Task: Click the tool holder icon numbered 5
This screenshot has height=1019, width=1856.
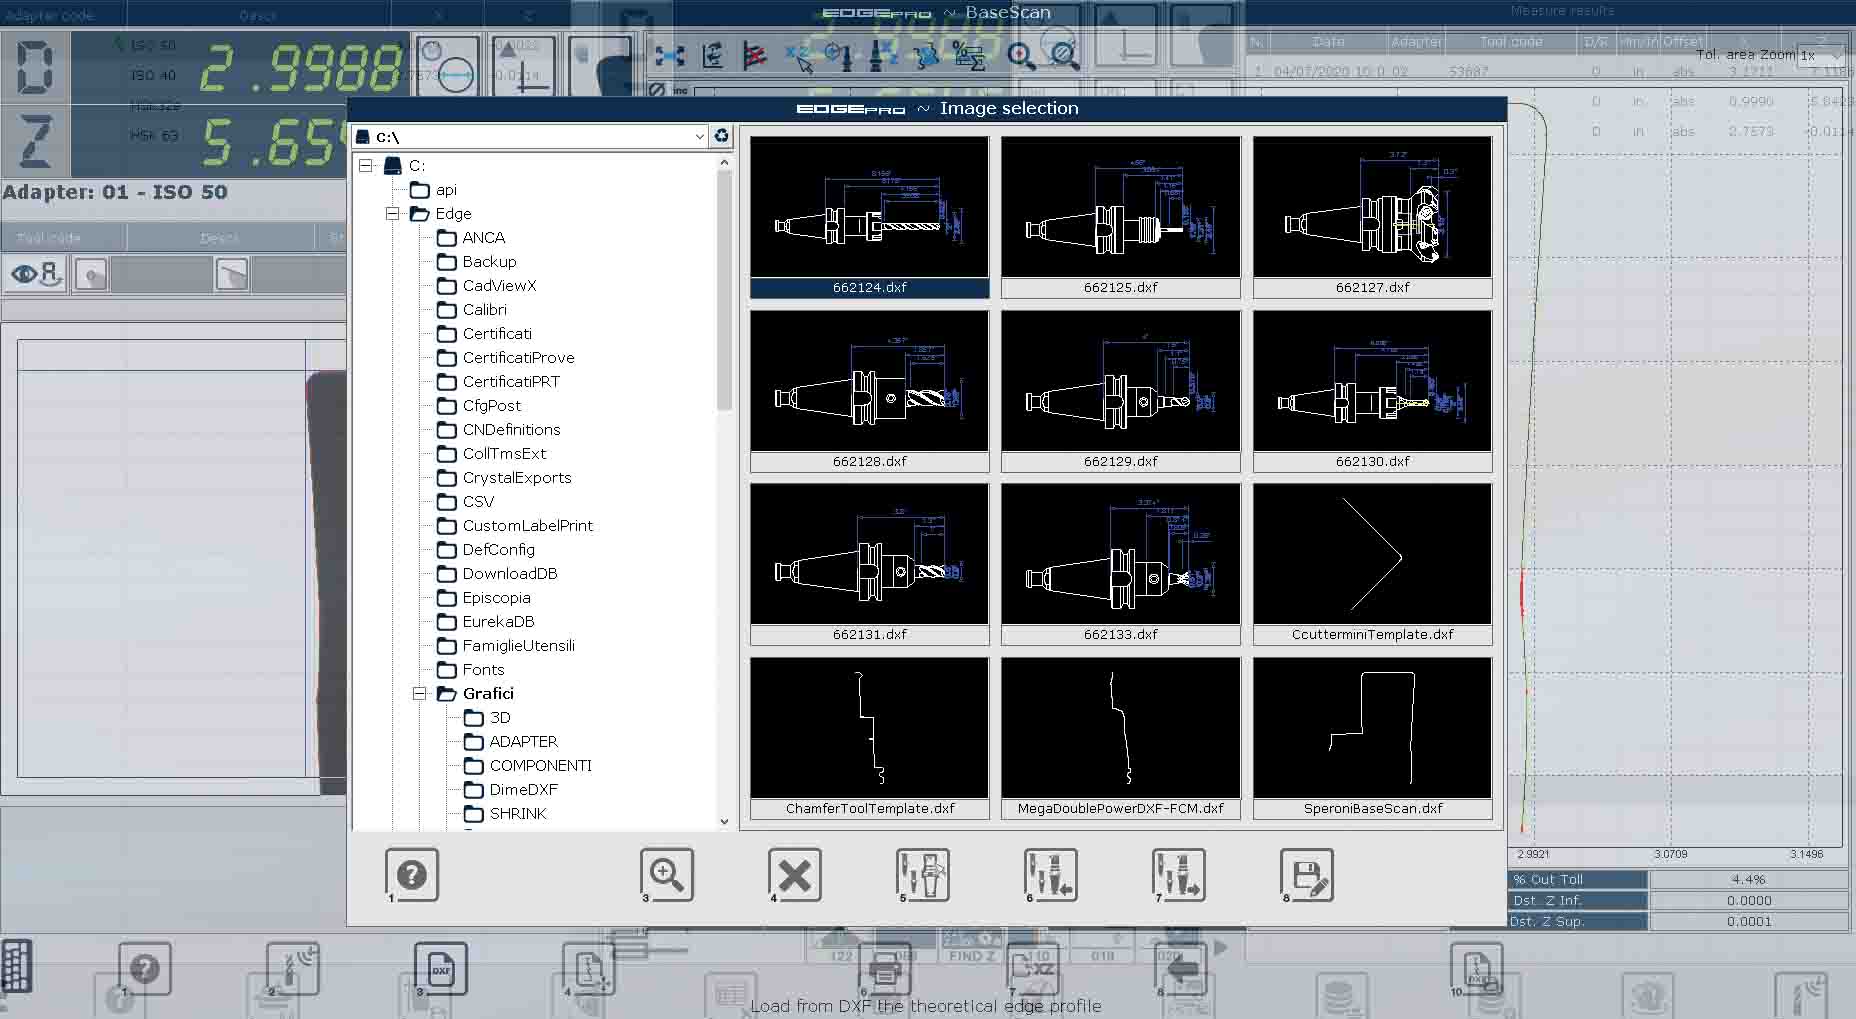Action: 922,875
